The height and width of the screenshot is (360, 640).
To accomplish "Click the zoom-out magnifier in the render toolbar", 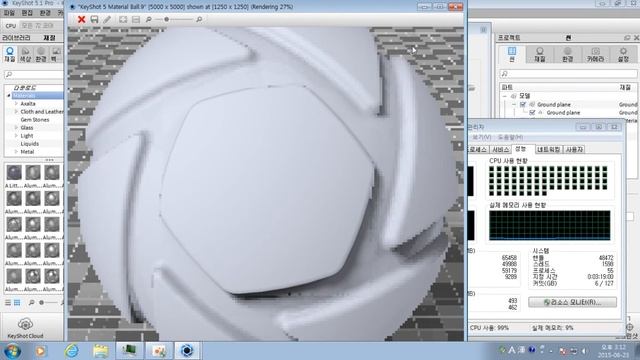I will pos(149,19).
